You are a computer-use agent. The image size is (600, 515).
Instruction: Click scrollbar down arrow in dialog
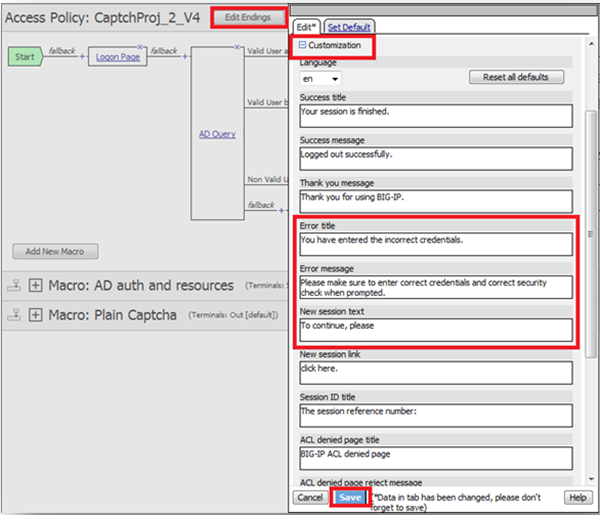click(591, 479)
